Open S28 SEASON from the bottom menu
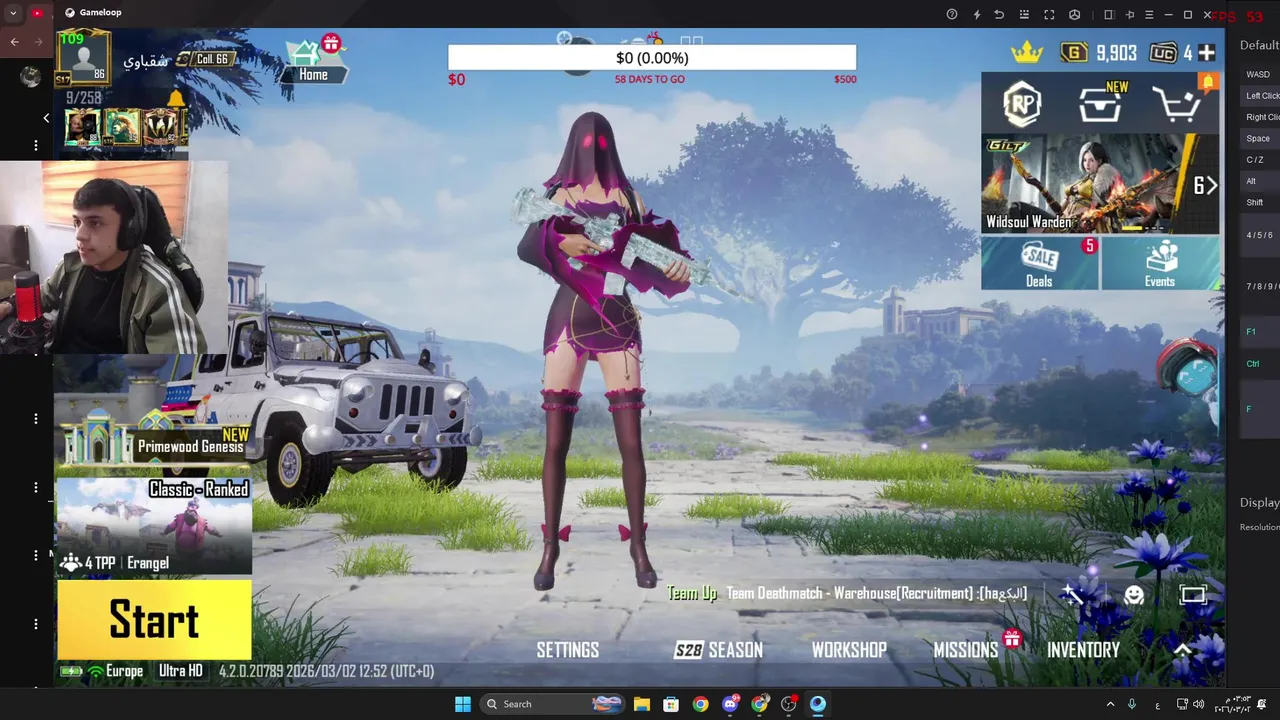 pos(719,650)
